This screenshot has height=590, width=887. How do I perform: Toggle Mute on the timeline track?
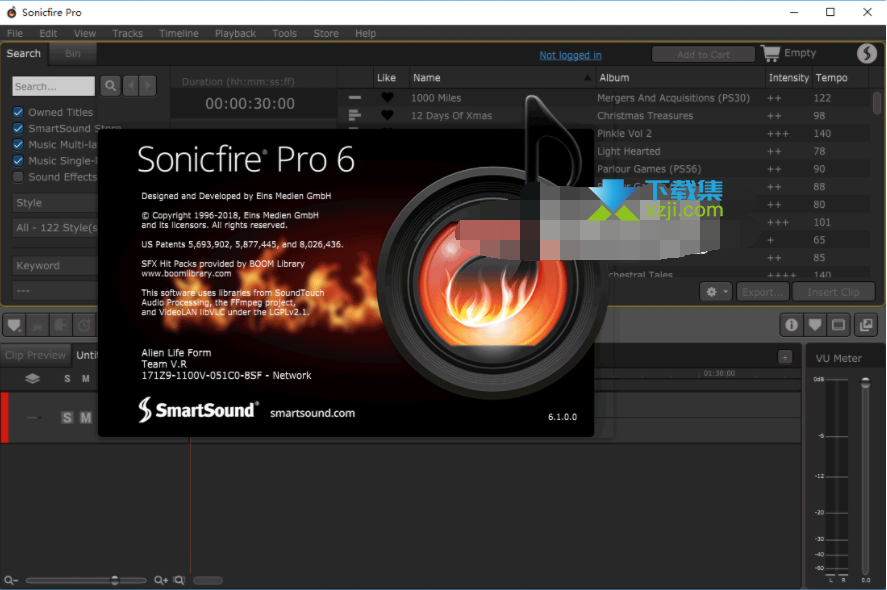click(x=85, y=417)
